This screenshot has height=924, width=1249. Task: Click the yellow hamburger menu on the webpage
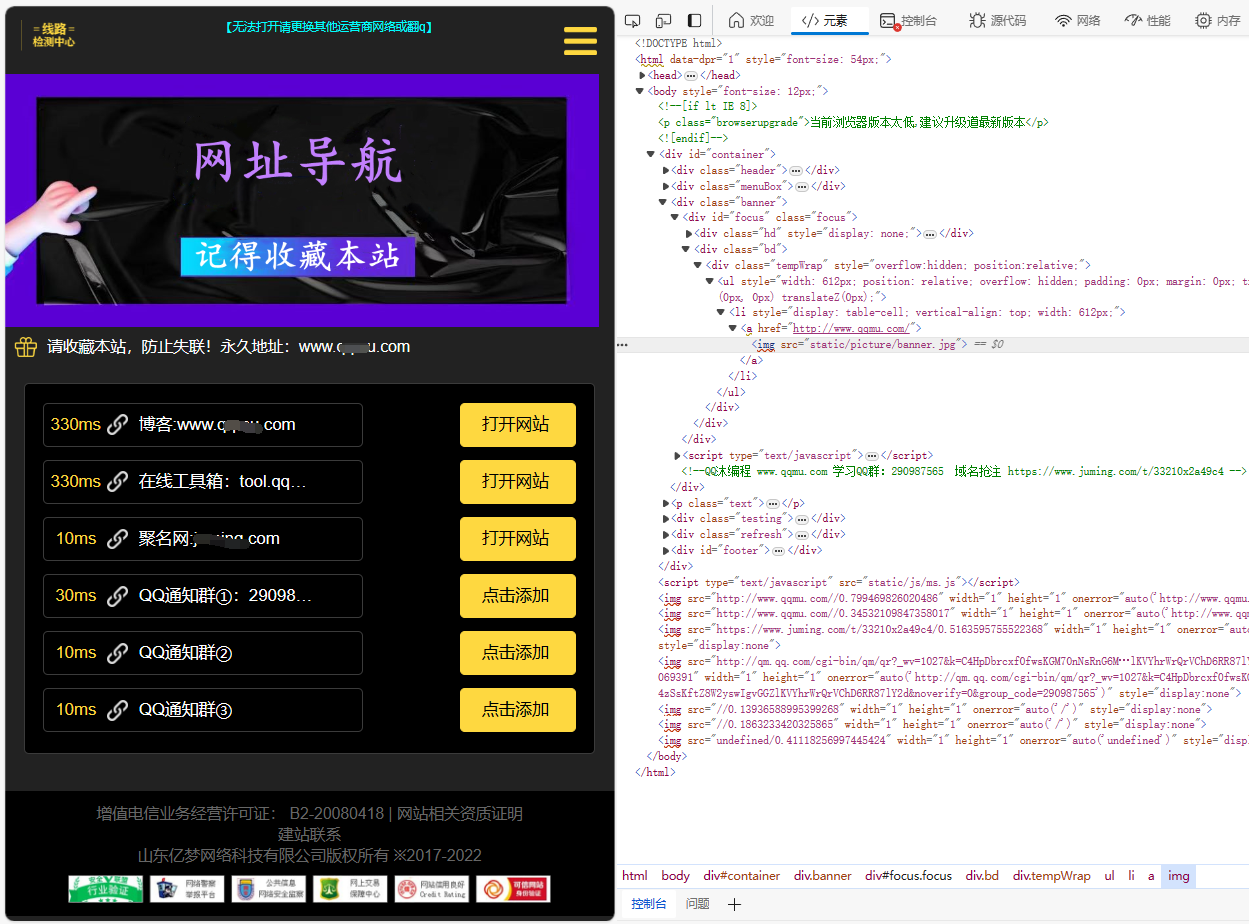coord(580,41)
